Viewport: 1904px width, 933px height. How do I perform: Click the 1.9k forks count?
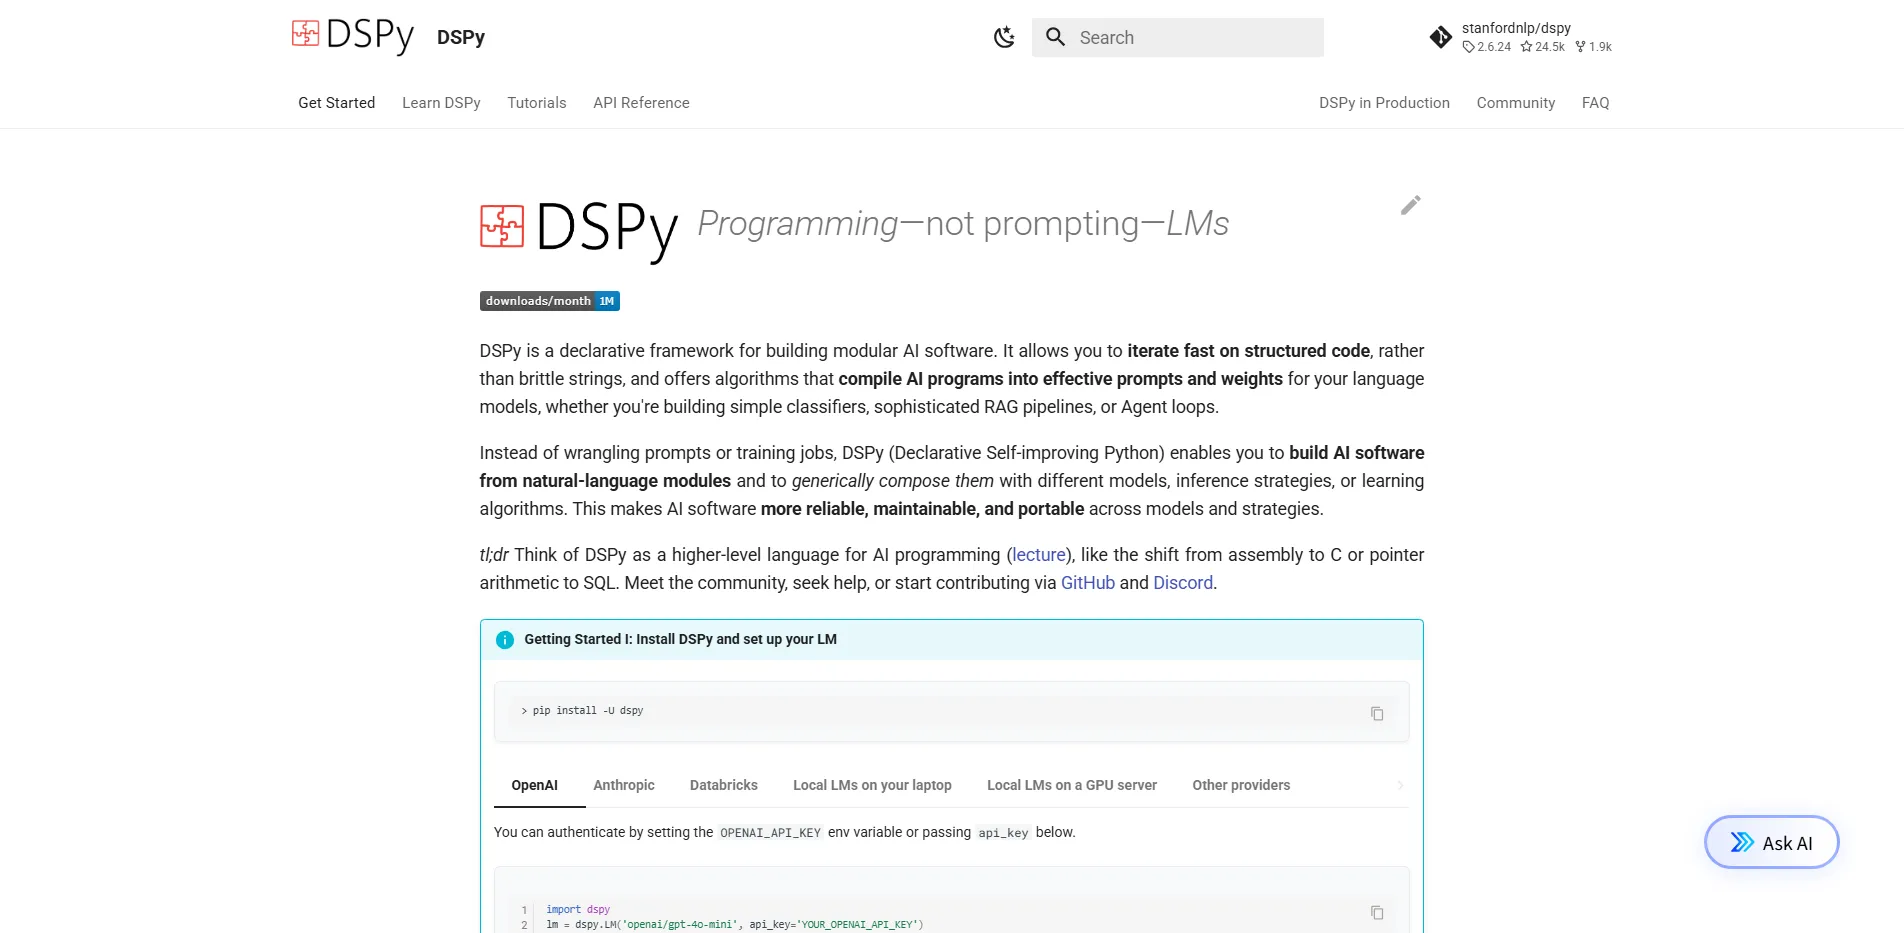[x=1594, y=47]
